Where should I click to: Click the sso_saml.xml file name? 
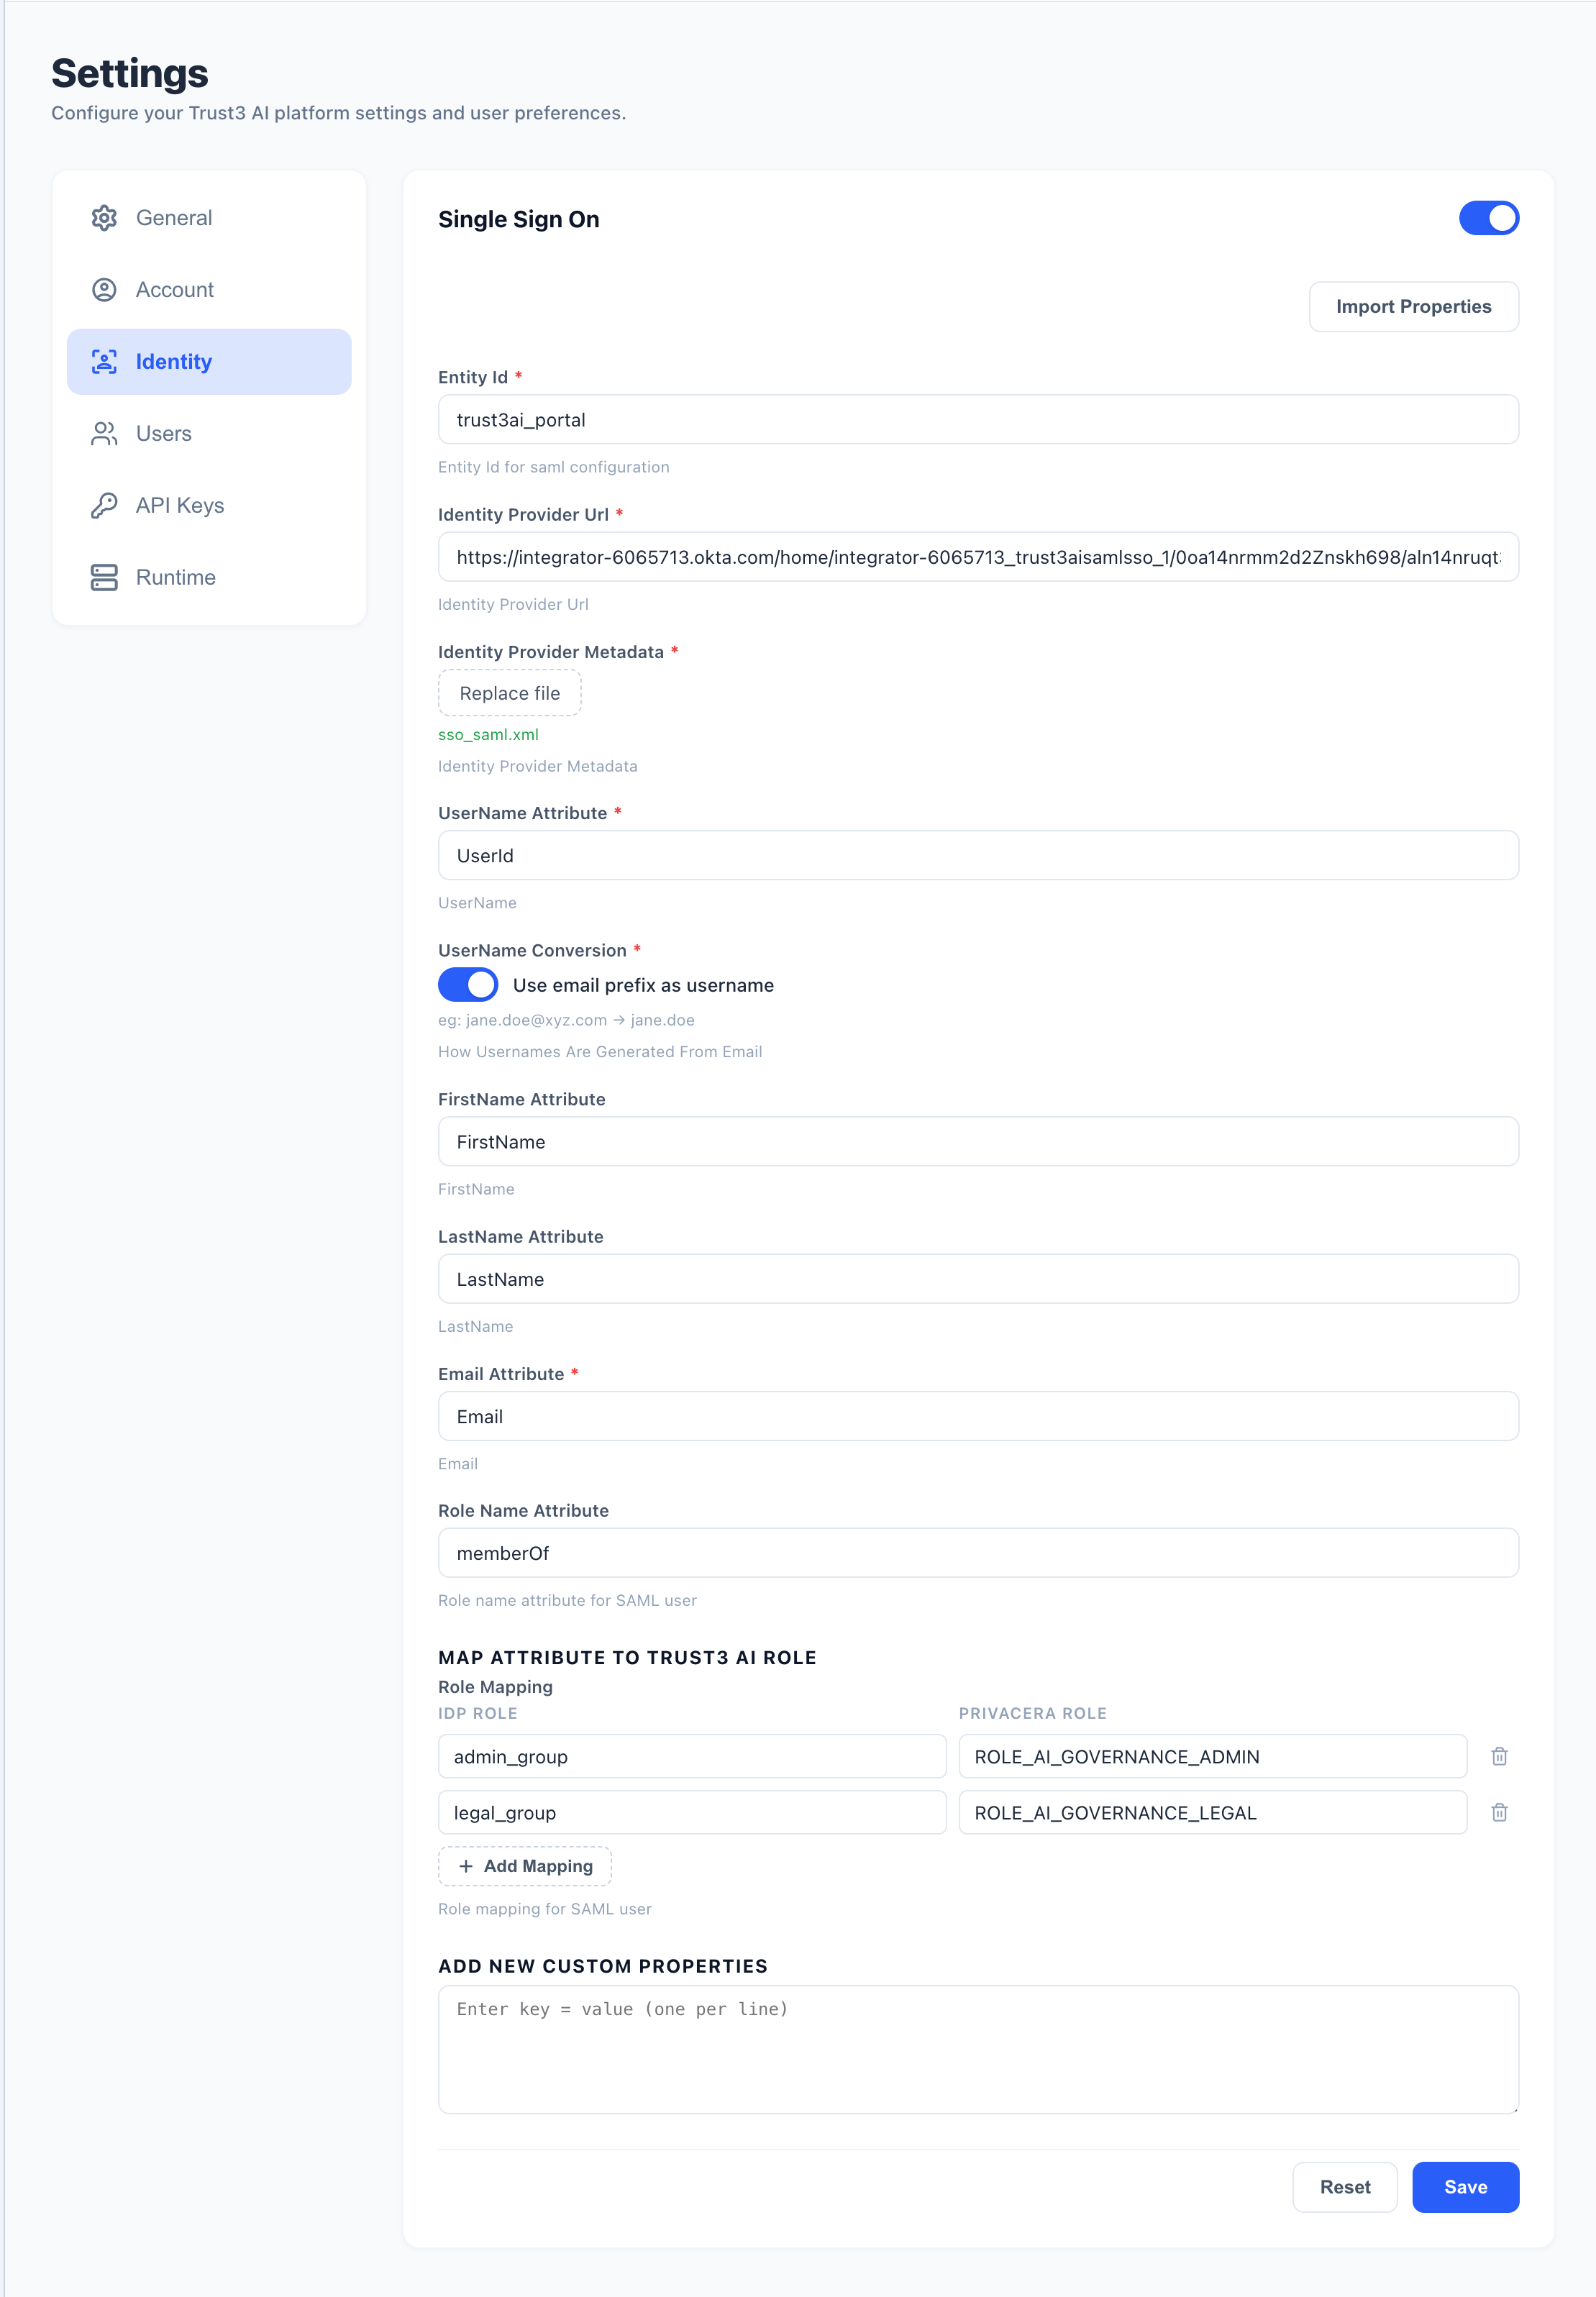(x=488, y=735)
